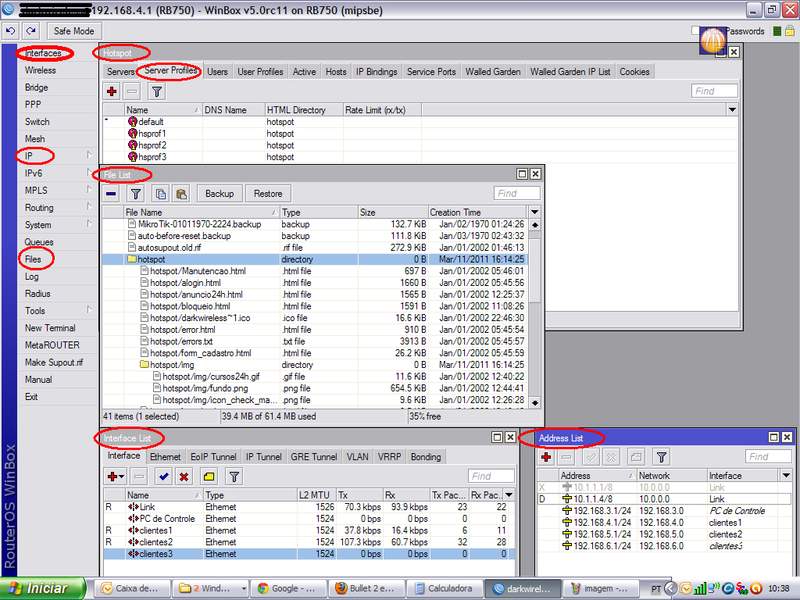Open filter in Hotspot toolbar
The height and width of the screenshot is (600, 800).
[157, 92]
